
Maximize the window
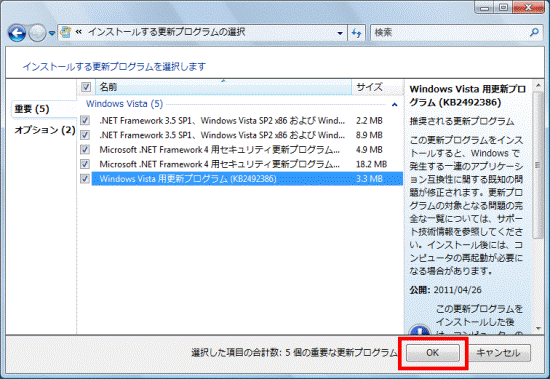pyautogui.click(x=504, y=7)
